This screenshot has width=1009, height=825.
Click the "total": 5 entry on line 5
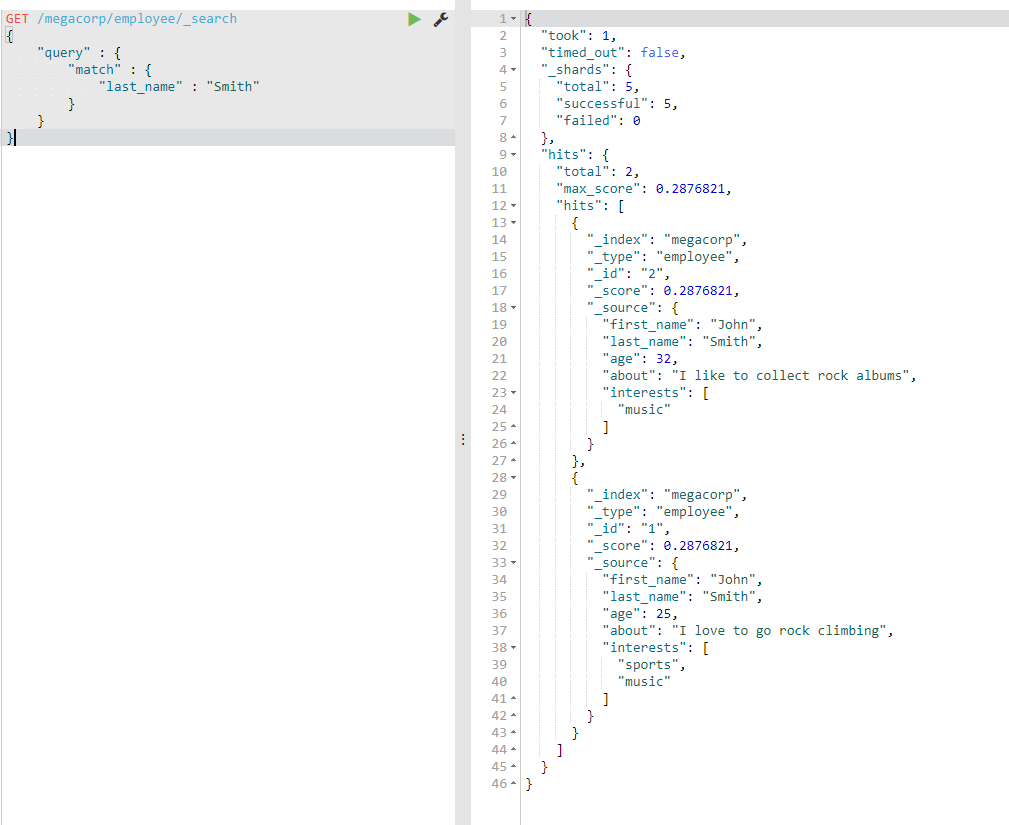tap(595, 86)
